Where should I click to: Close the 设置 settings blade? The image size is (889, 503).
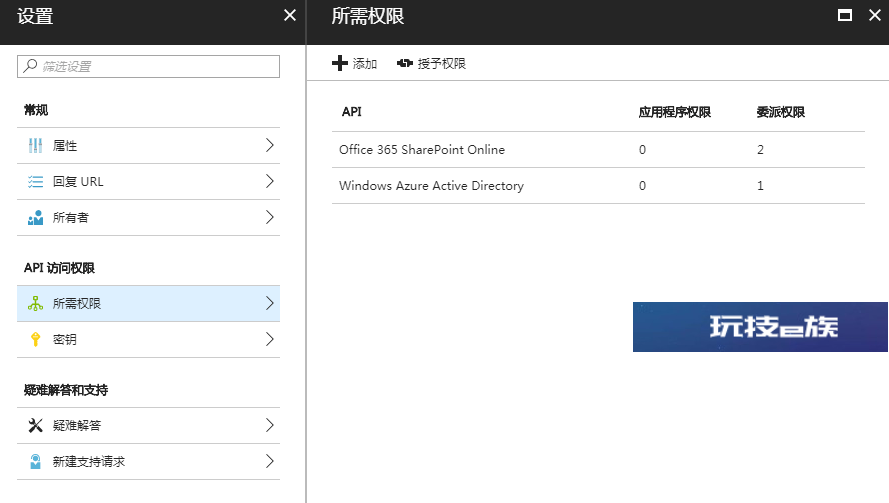tap(290, 15)
